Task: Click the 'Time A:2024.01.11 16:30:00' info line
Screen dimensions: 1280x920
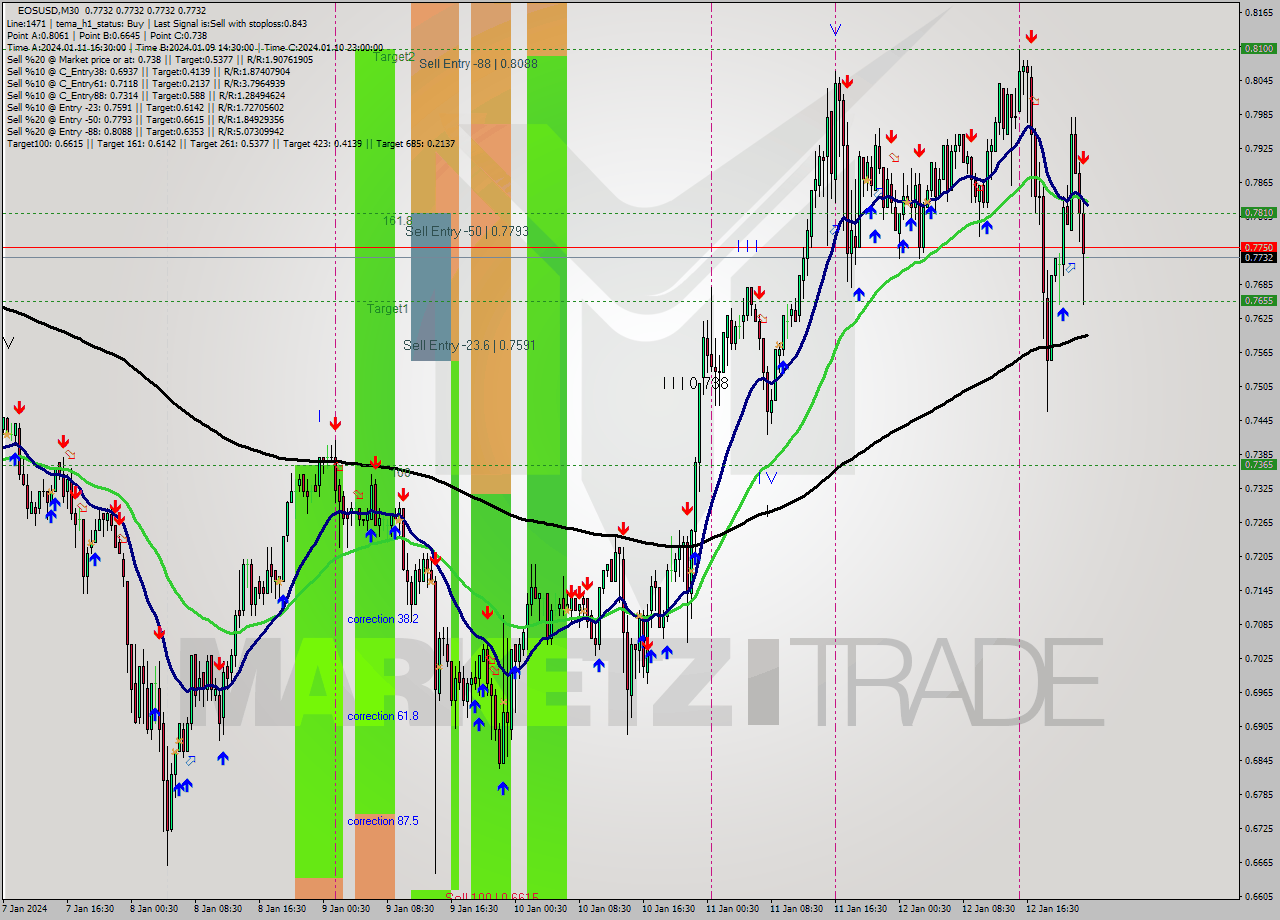Action: click(x=195, y=47)
